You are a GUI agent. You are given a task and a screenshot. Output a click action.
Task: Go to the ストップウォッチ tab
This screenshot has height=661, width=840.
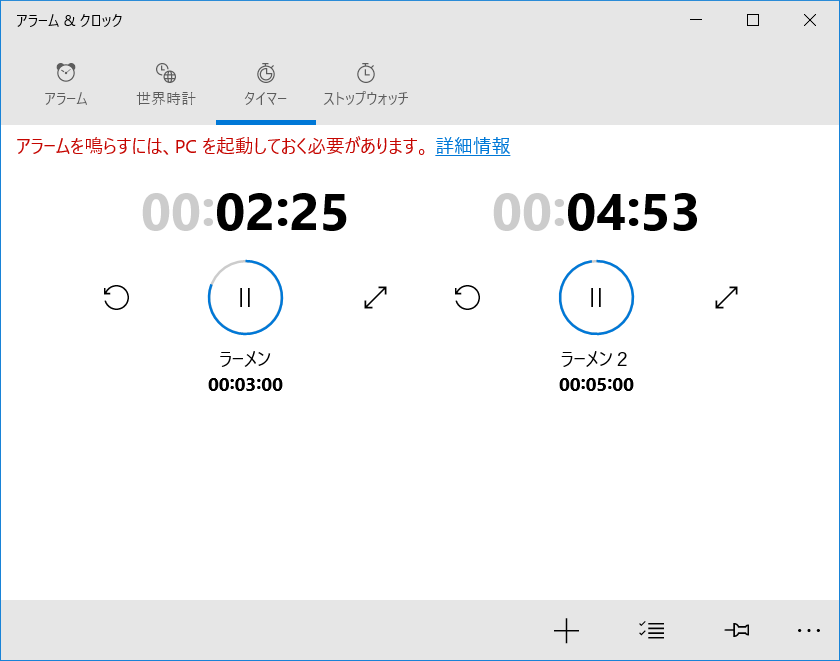click(366, 85)
